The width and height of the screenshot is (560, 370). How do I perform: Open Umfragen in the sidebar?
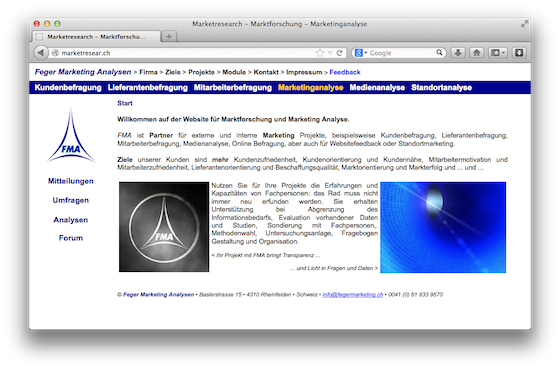coord(71,200)
